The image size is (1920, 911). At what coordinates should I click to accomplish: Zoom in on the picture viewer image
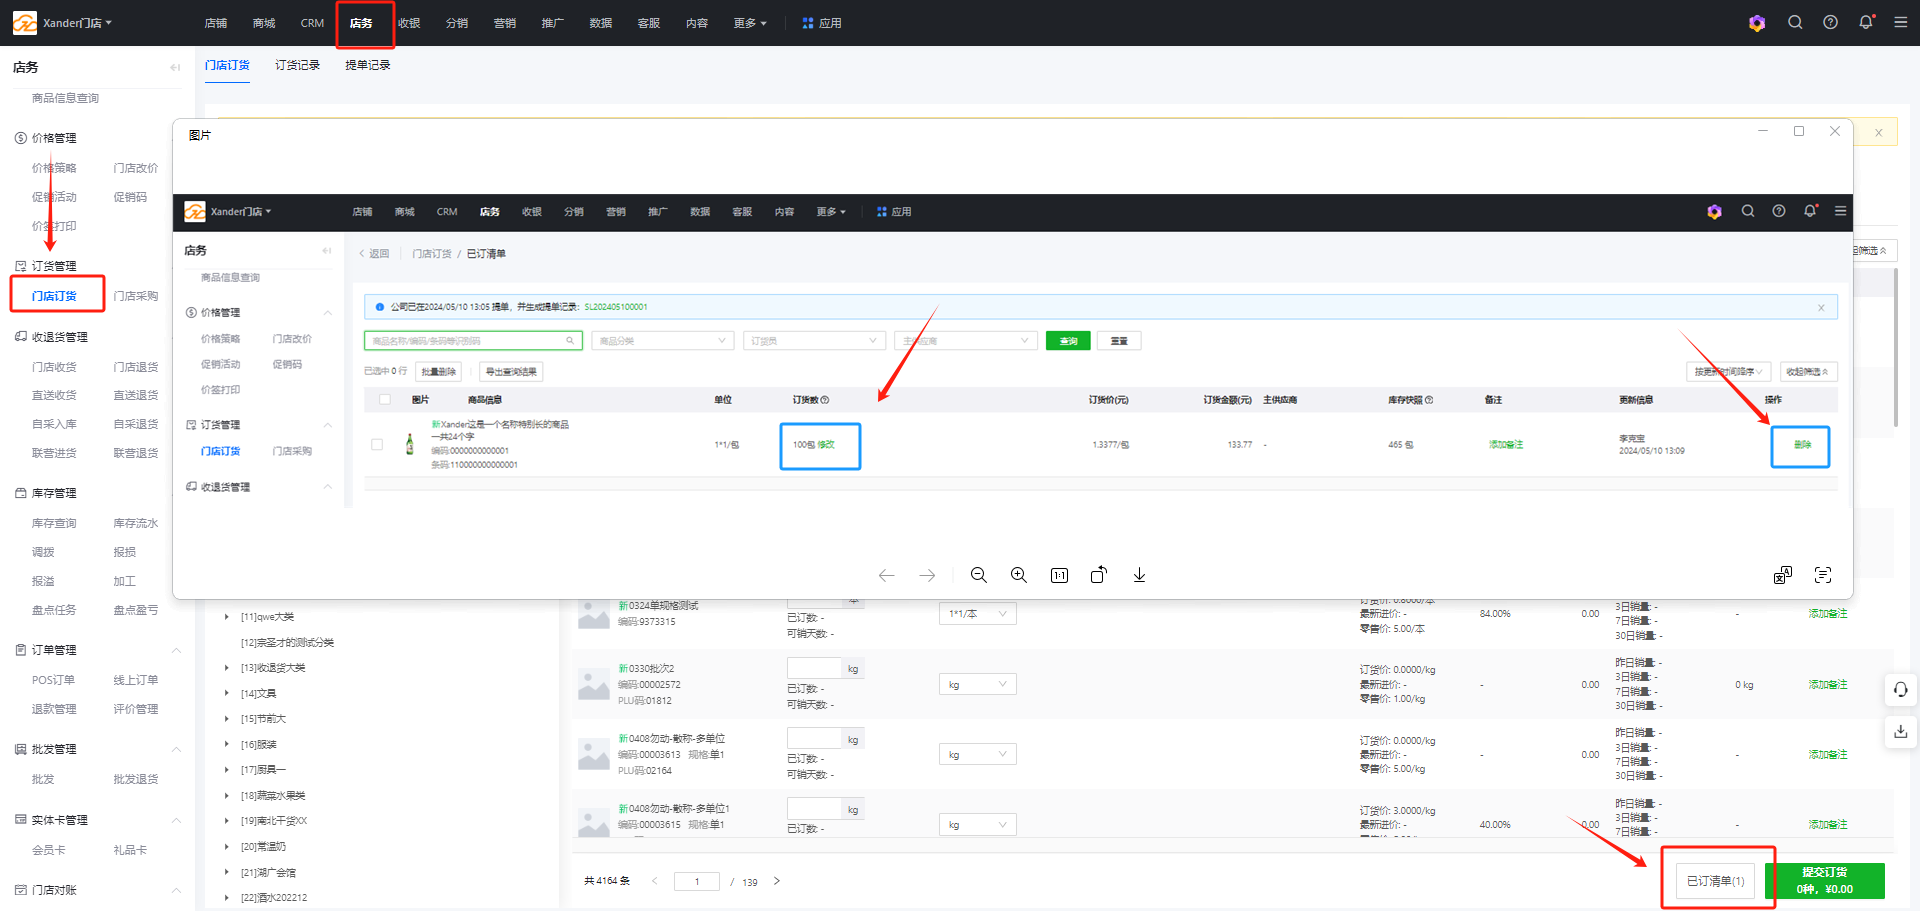click(1019, 575)
